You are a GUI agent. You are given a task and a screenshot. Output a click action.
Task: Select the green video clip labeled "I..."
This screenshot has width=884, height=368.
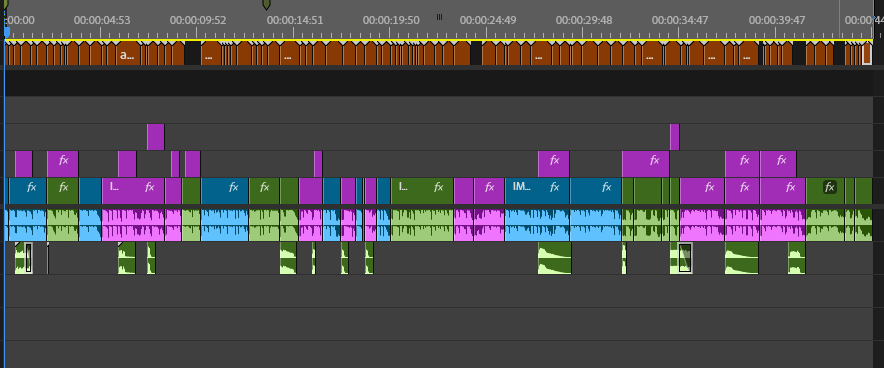pyautogui.click(x=422, y=191)
